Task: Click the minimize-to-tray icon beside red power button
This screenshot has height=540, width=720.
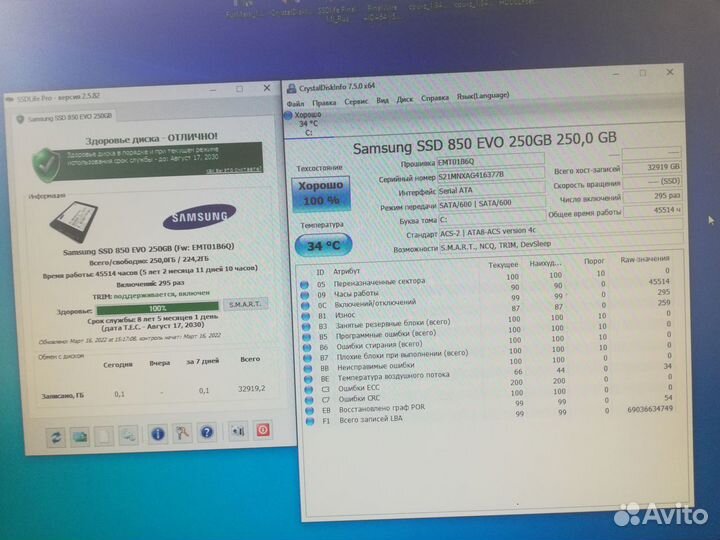Action: [x=238, y=431]
